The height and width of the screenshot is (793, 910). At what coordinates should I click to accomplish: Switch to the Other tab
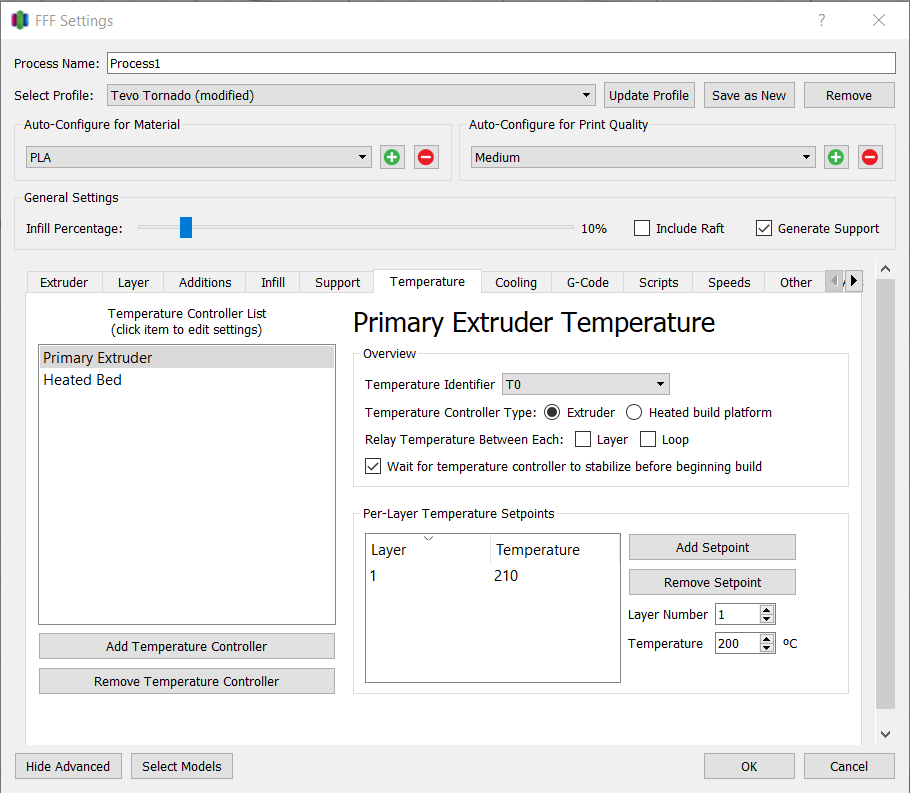(x=795, y=283)
